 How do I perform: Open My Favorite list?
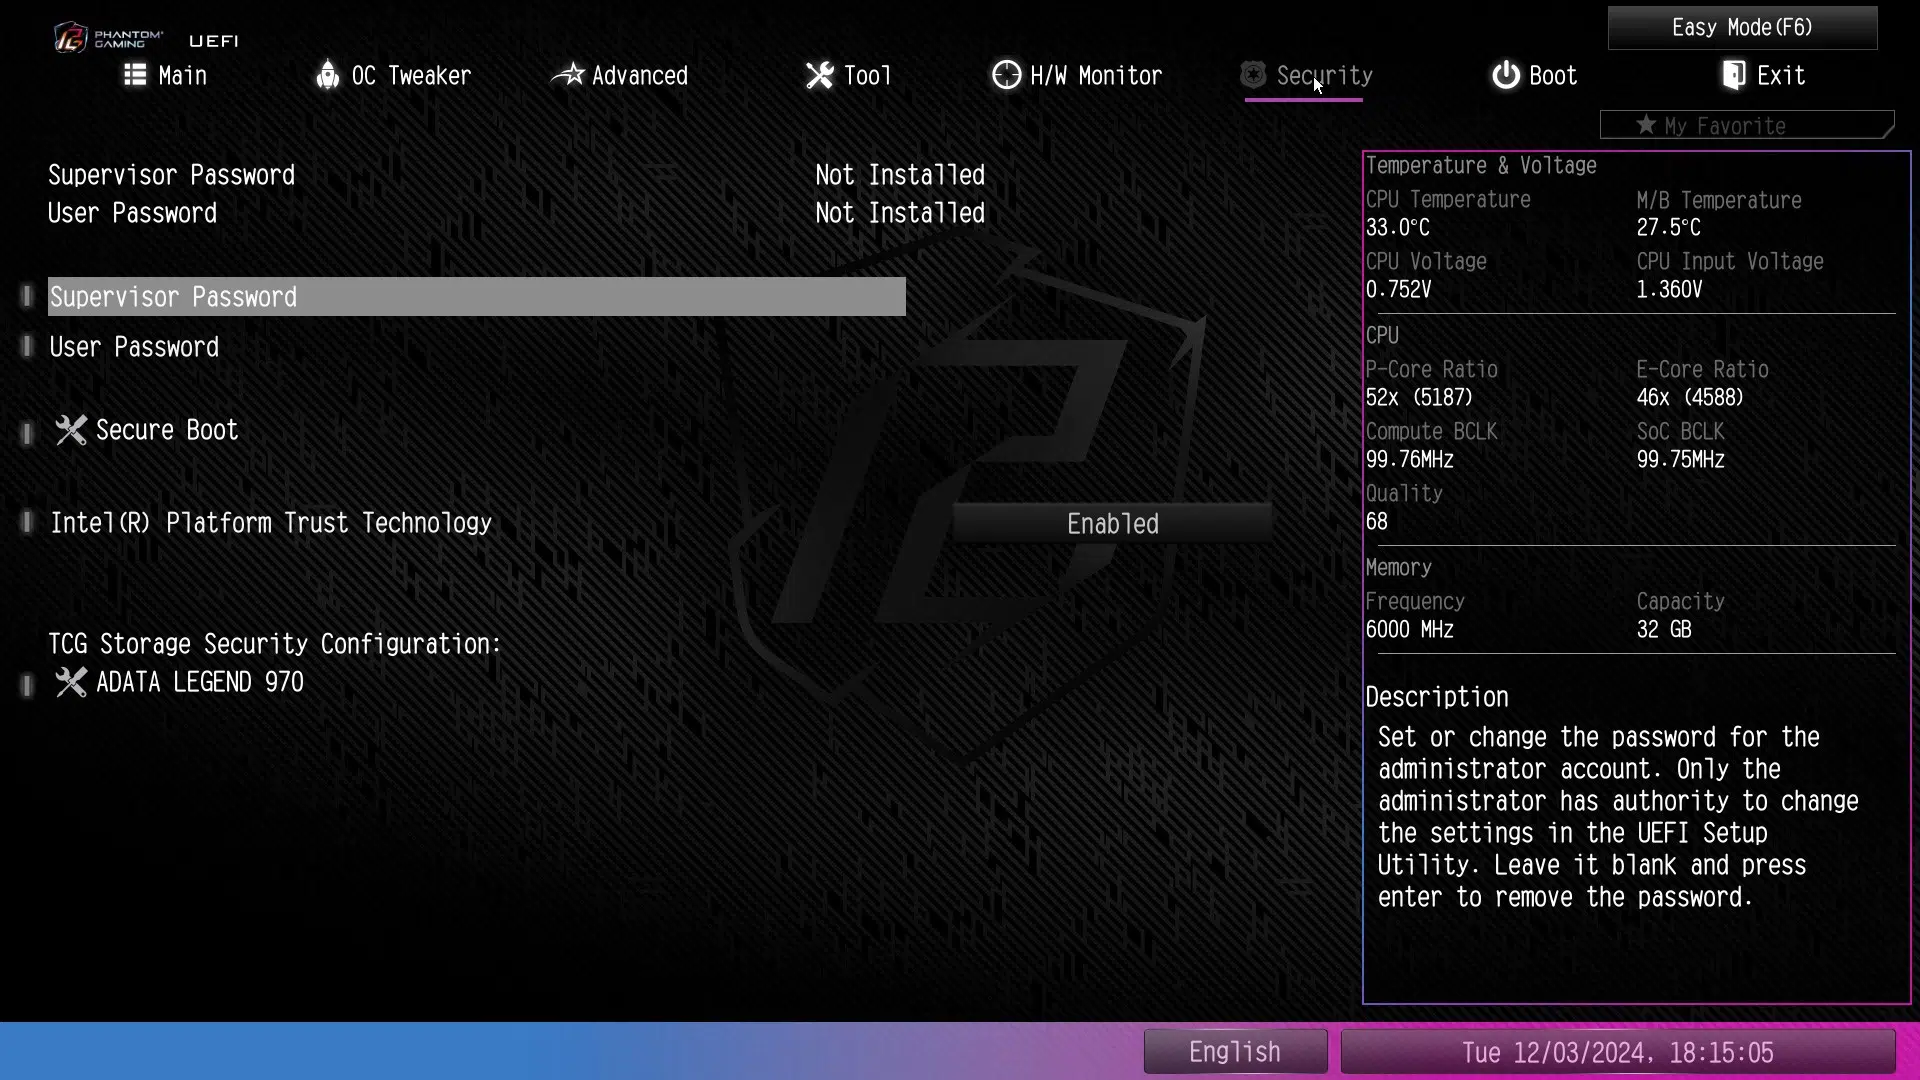(1747, 125)
